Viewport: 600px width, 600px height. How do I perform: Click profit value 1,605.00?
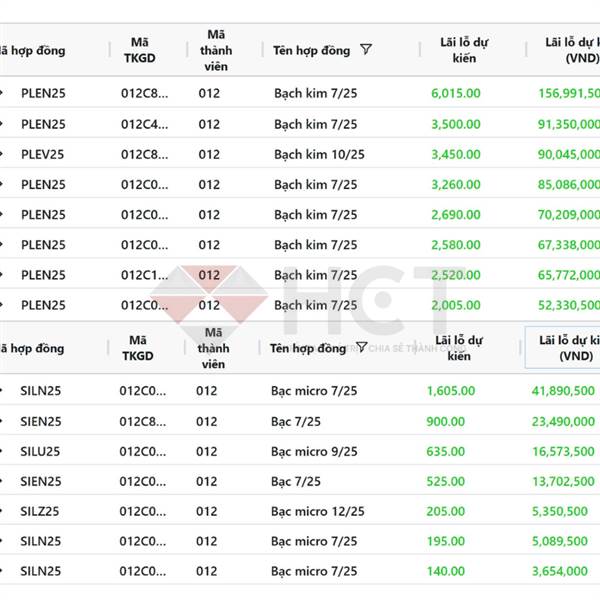click(x=451, y=391)
